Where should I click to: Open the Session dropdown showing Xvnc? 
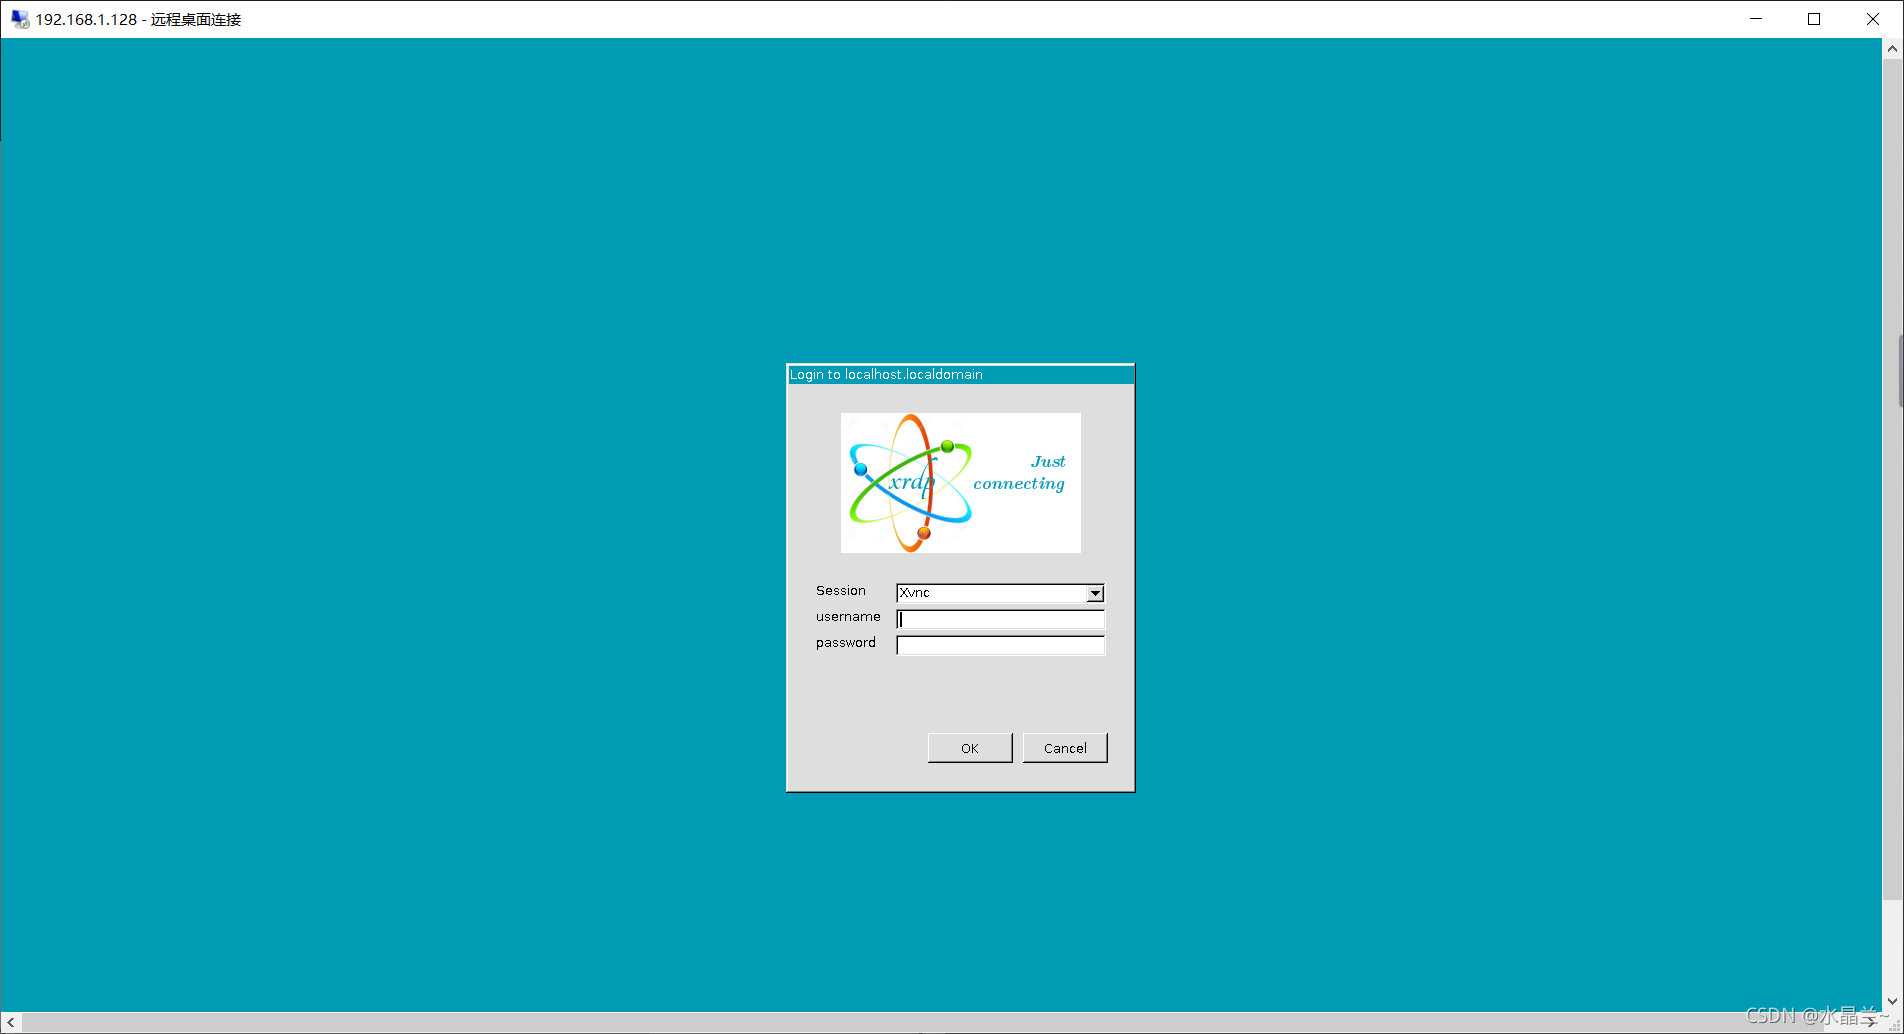1000,593
